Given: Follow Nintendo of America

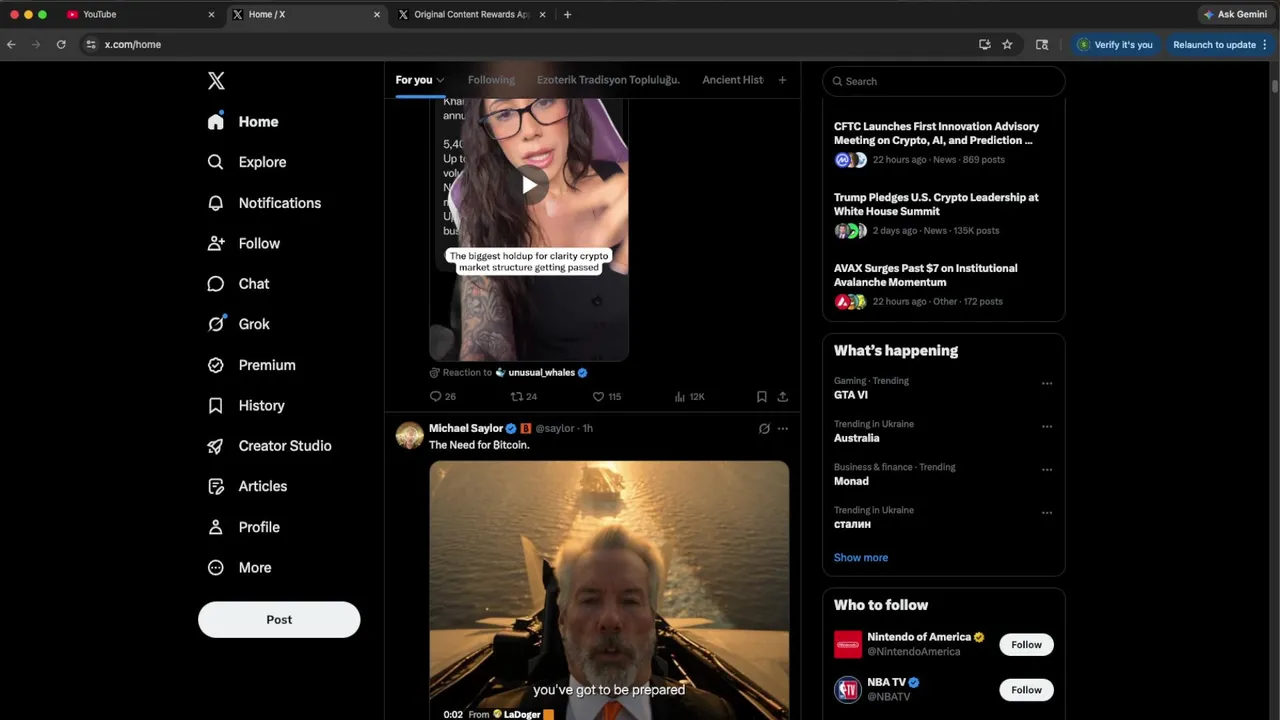Looking at the screenshot, I should pyautogui.click(x=1026, y=645).
